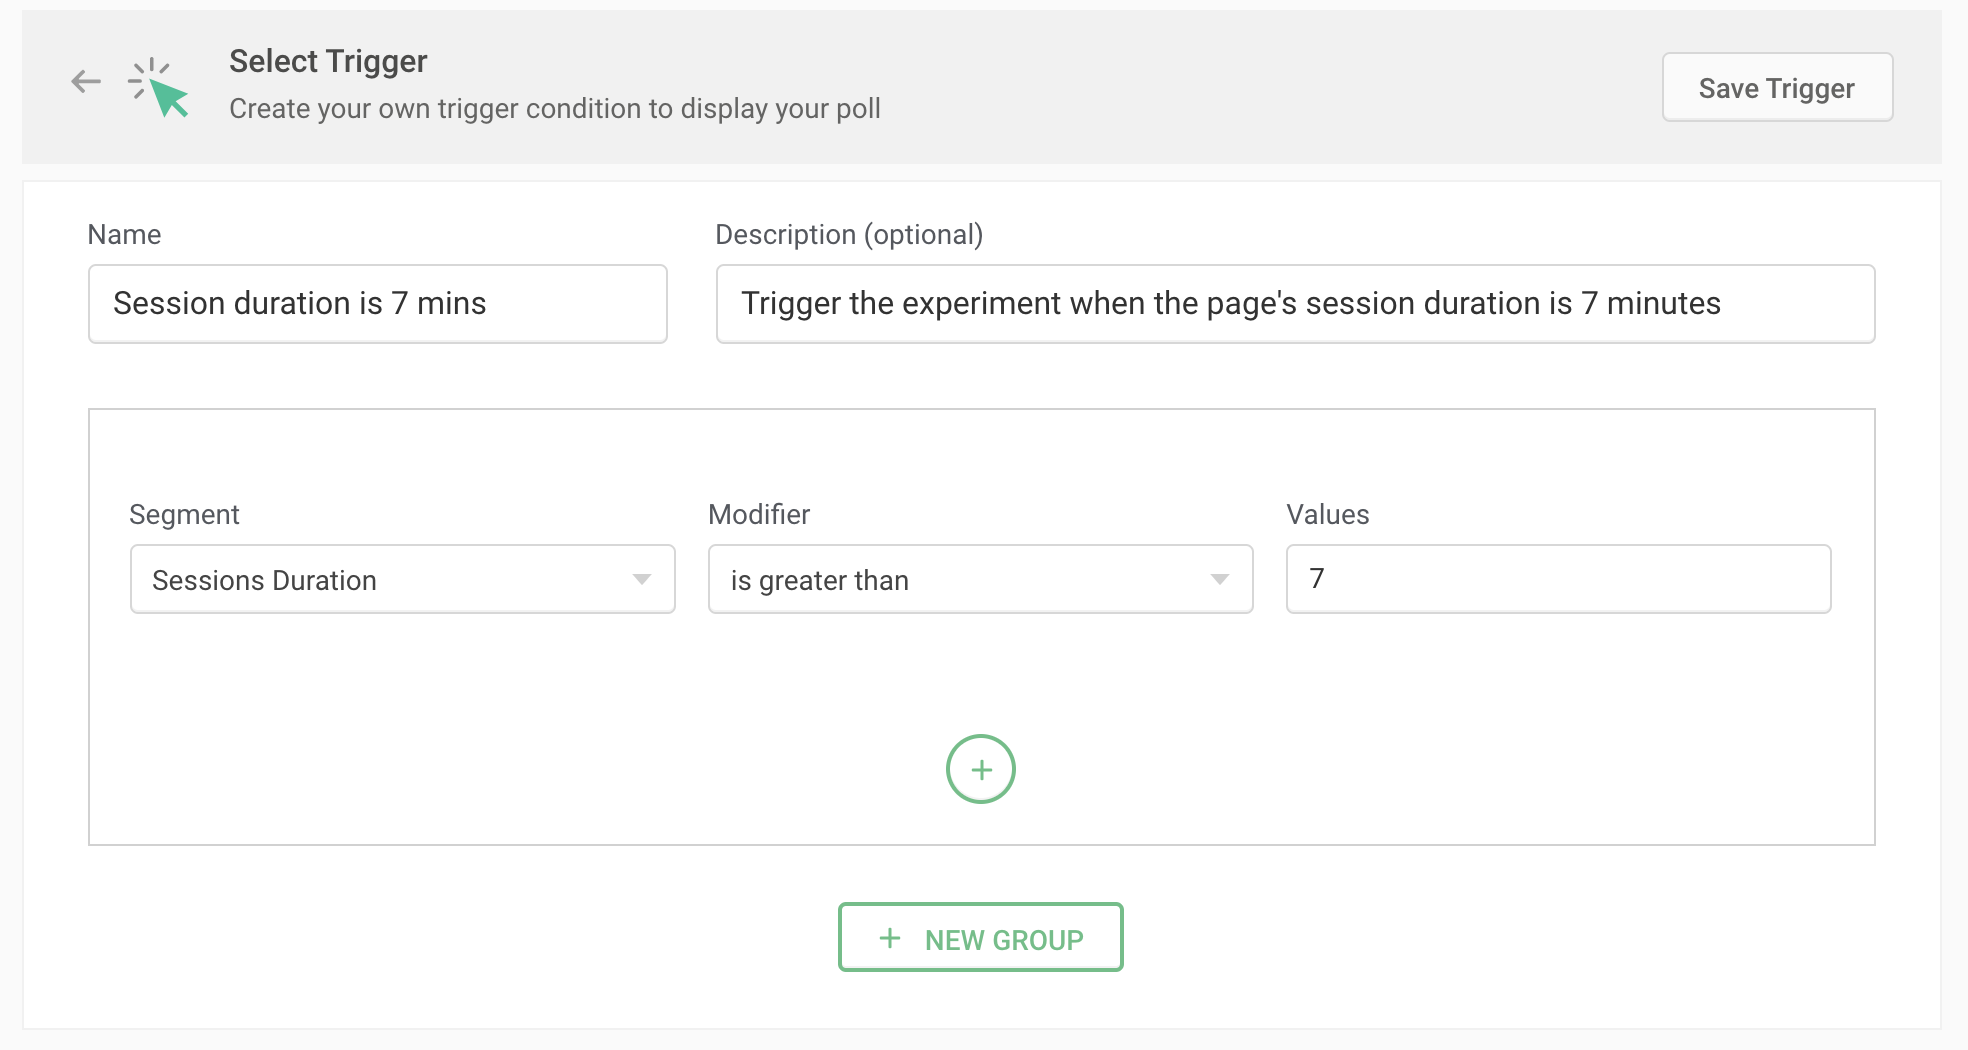This screenshot has width=1968, height=1050.
Task: Click the Modifier dropdown caret
Action: tap(1219, 580)
